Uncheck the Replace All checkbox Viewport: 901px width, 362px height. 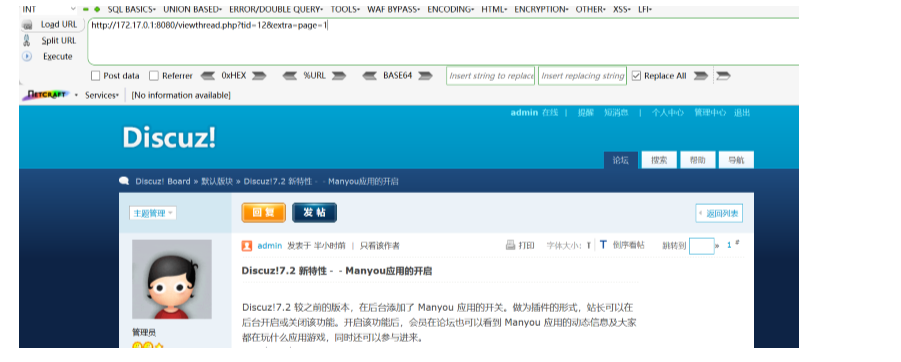[x=636, y=76]
